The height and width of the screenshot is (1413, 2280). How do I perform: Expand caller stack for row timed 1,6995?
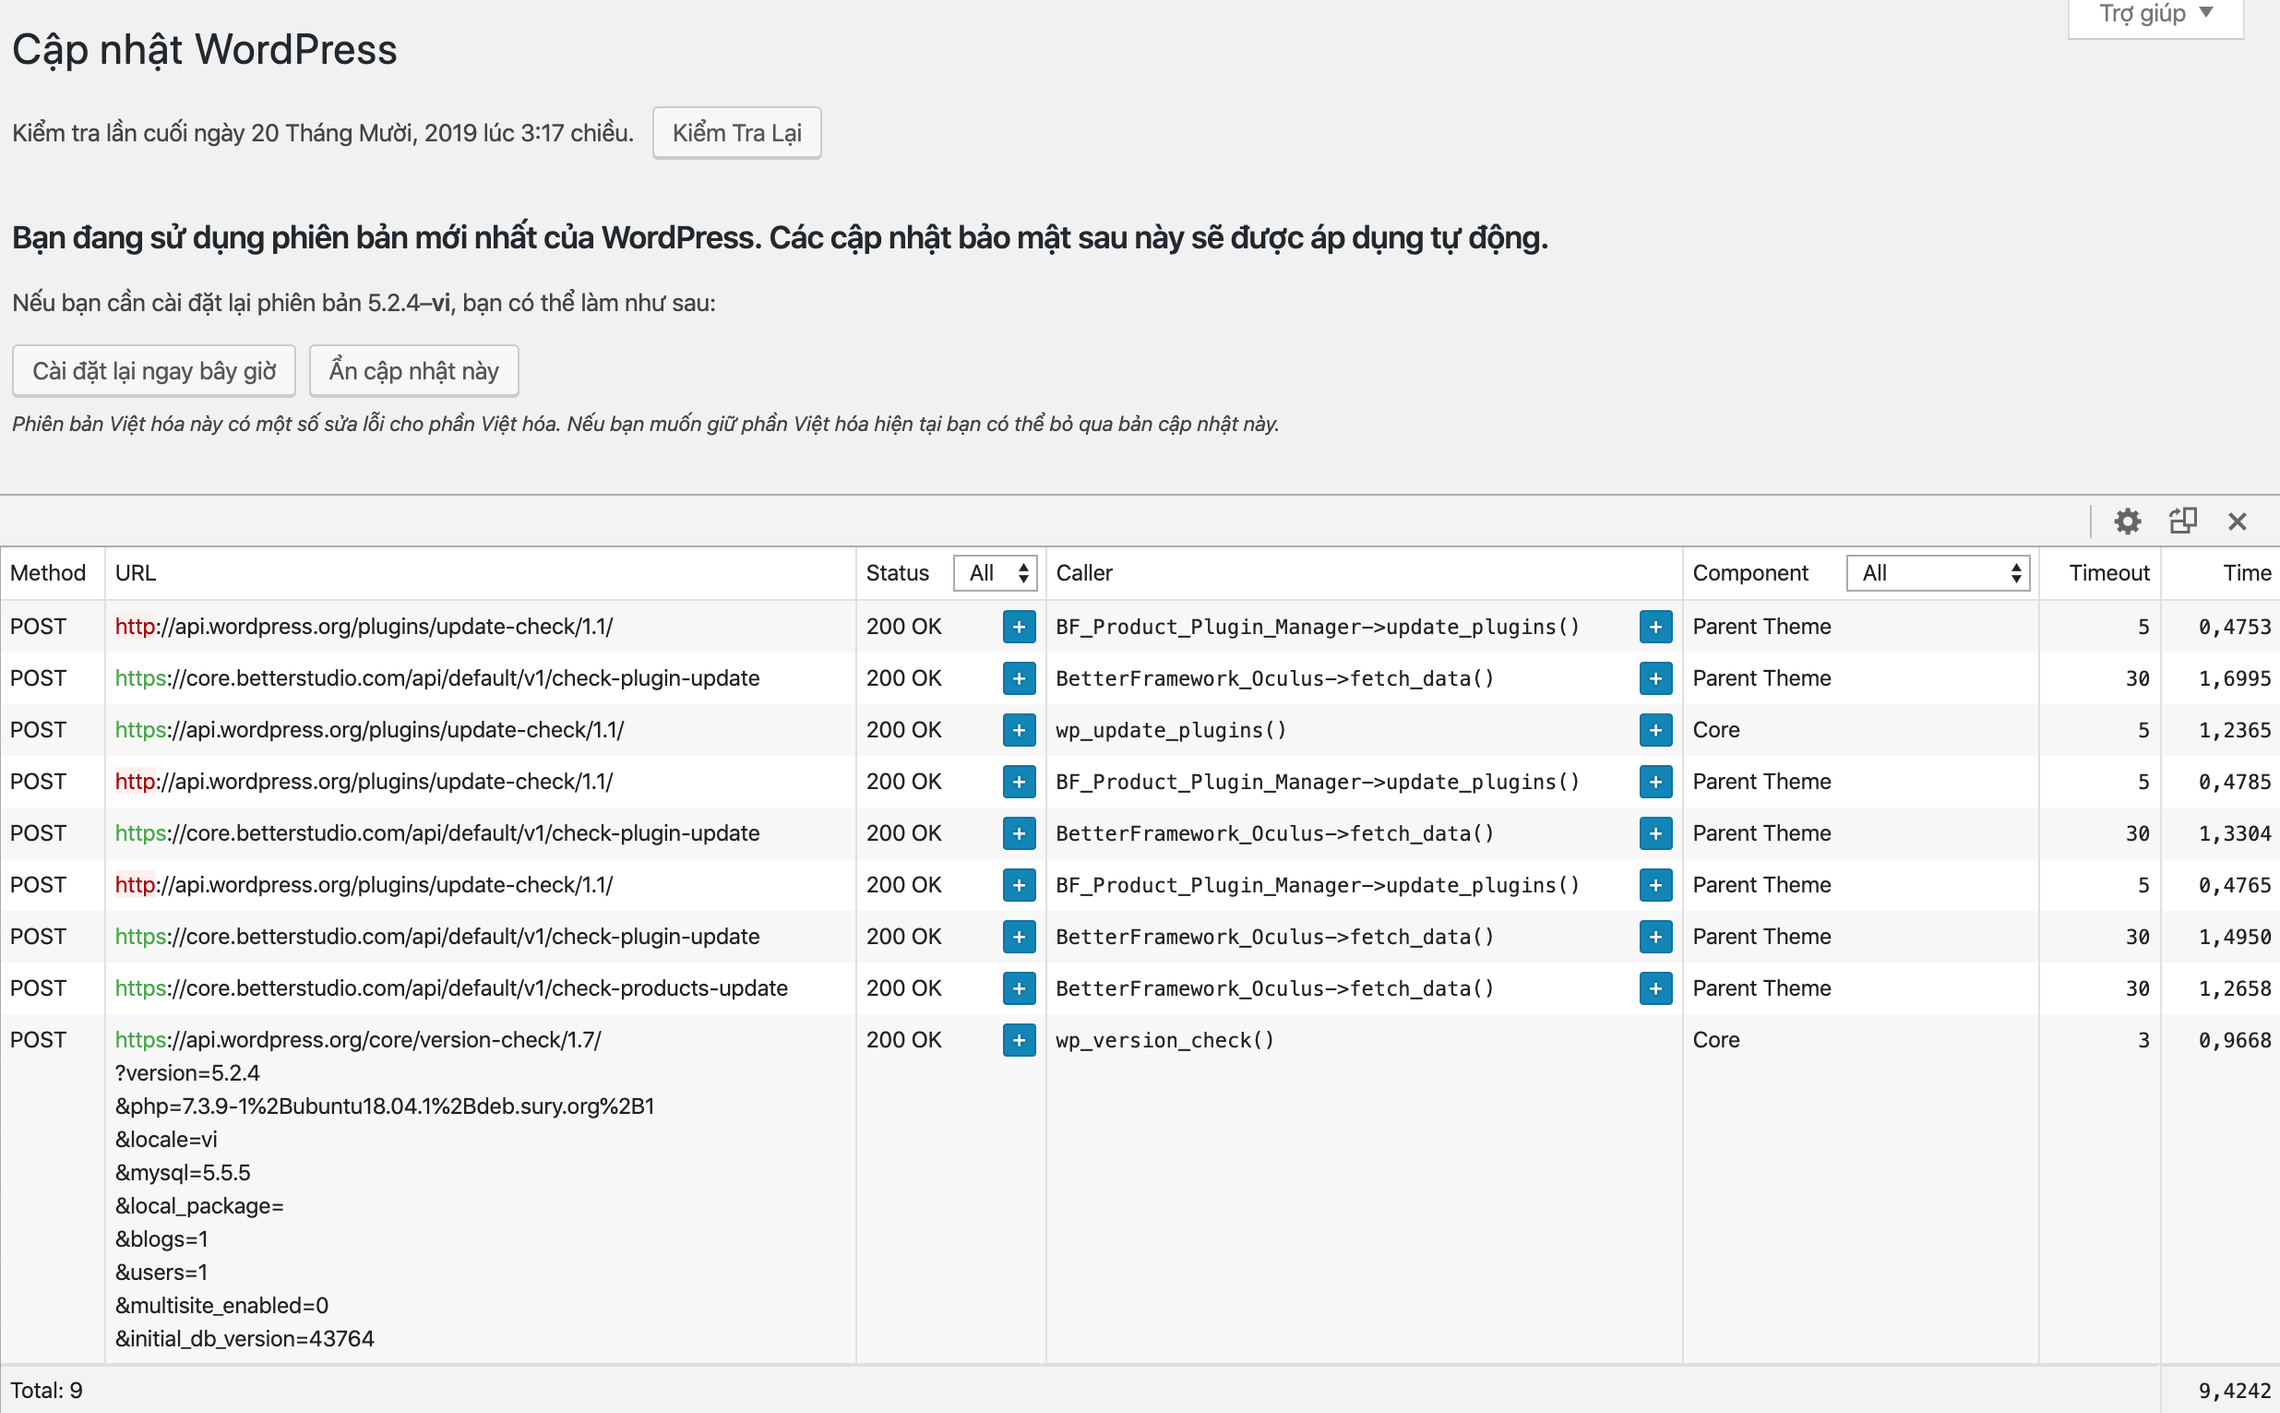coord(1656,679)
